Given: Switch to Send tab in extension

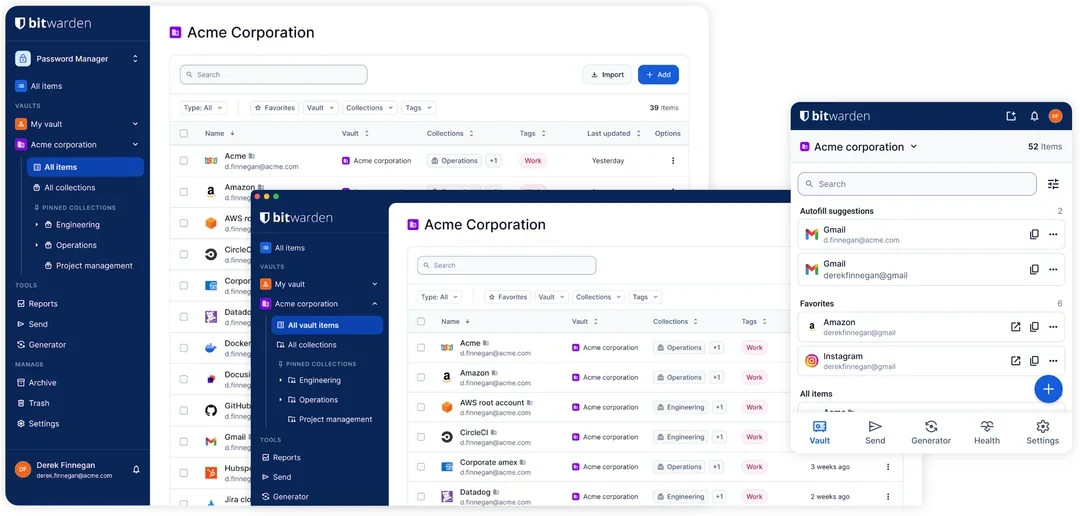Looking at the screenshot, I should click(x=875, y=433).
